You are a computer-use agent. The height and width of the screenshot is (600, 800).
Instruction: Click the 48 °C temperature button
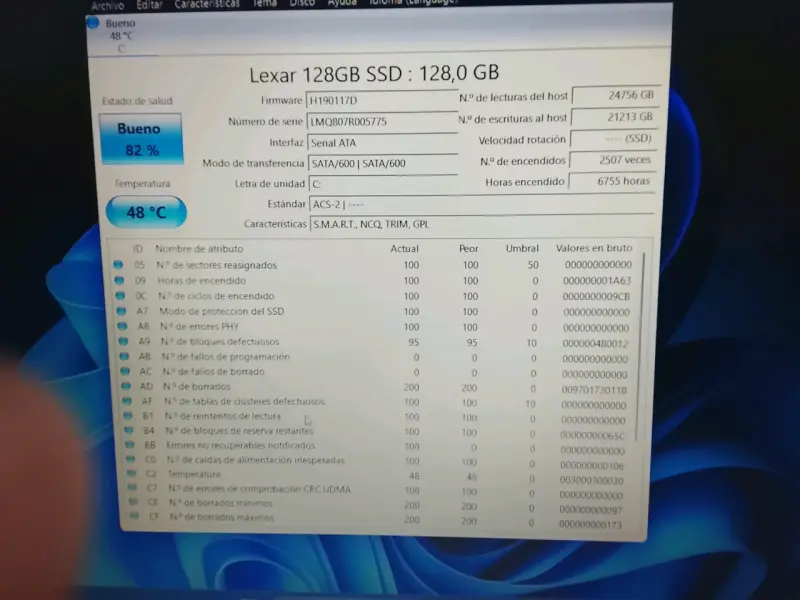coord(146,212)
